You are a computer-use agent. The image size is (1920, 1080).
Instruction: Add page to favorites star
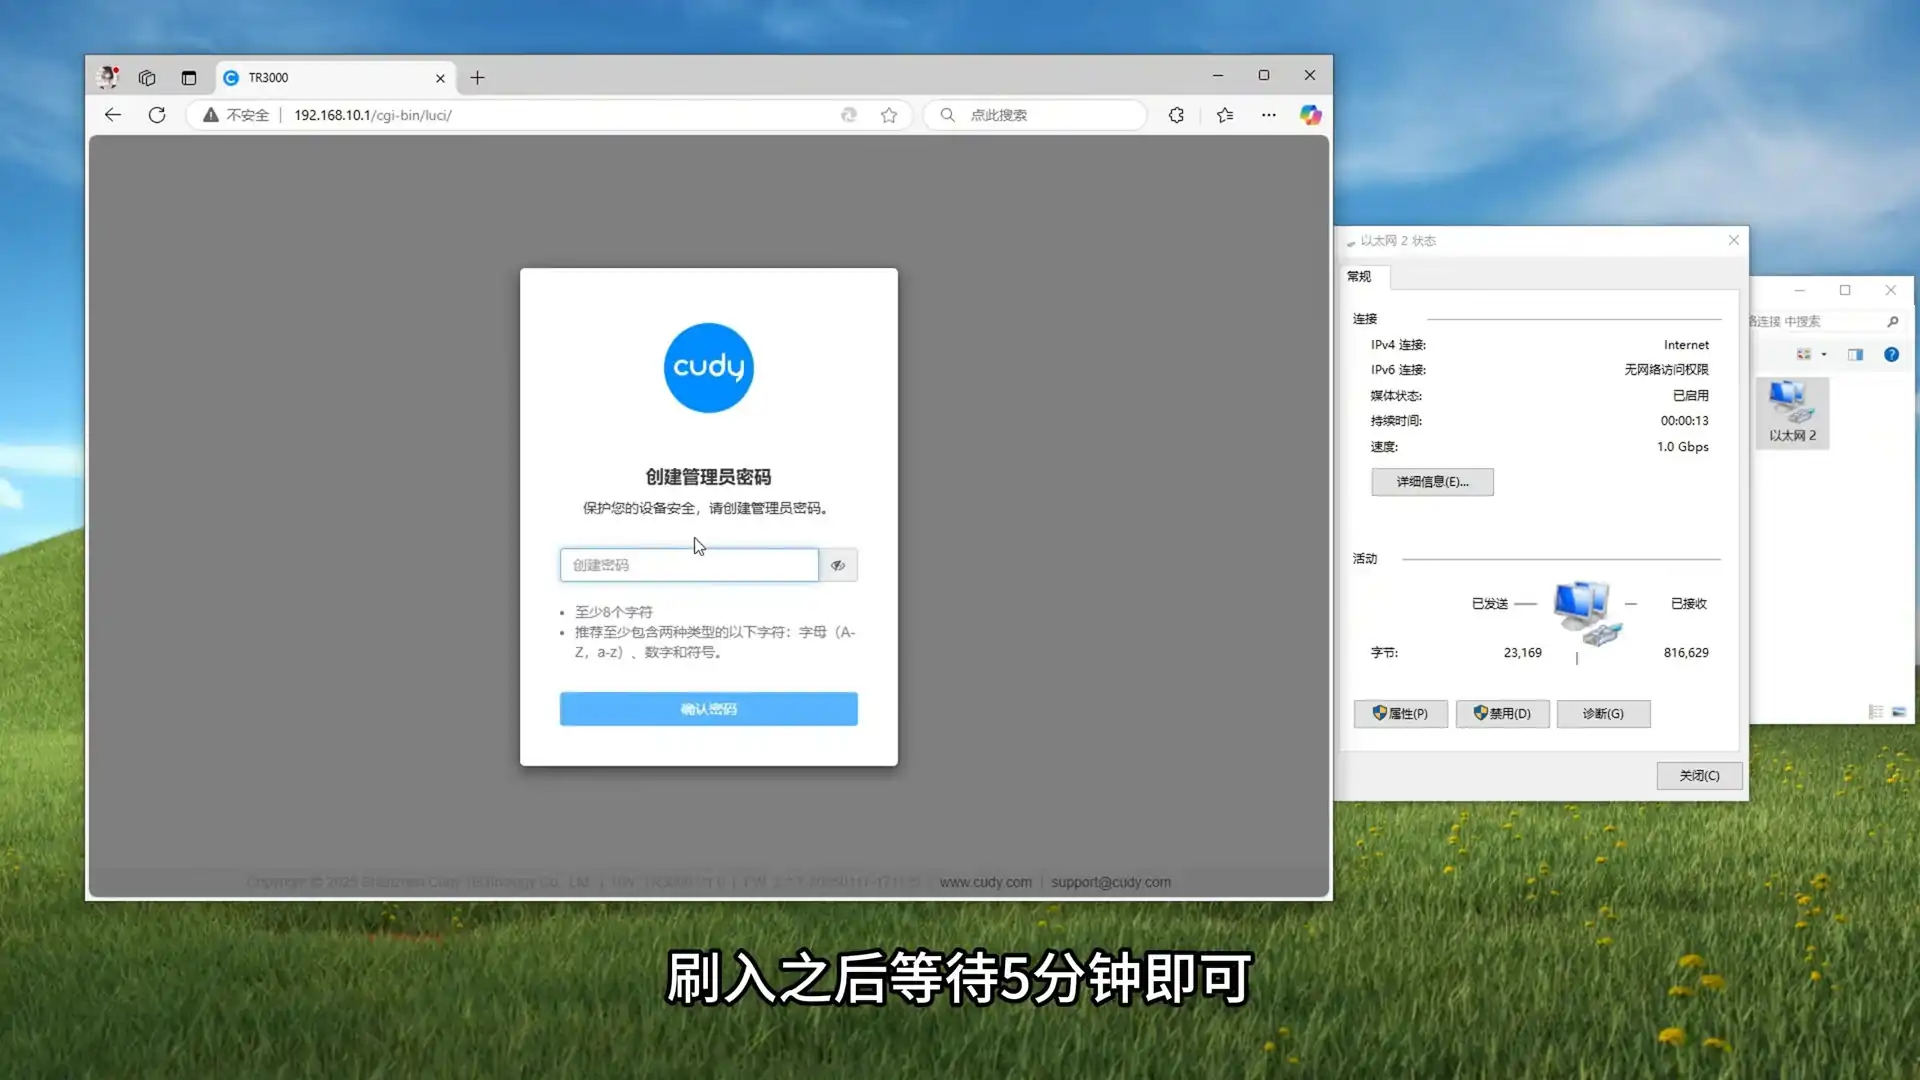point(889,115)
